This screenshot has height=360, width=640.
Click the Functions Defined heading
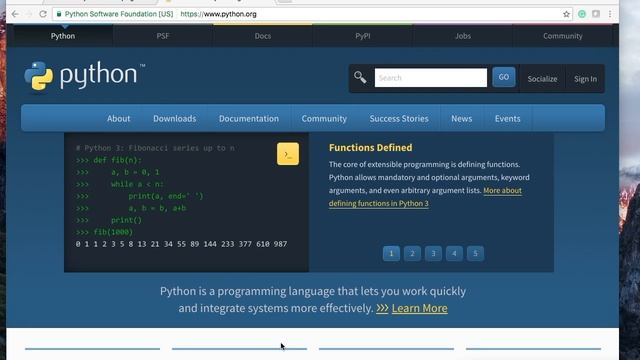click(x=371, y=147)
